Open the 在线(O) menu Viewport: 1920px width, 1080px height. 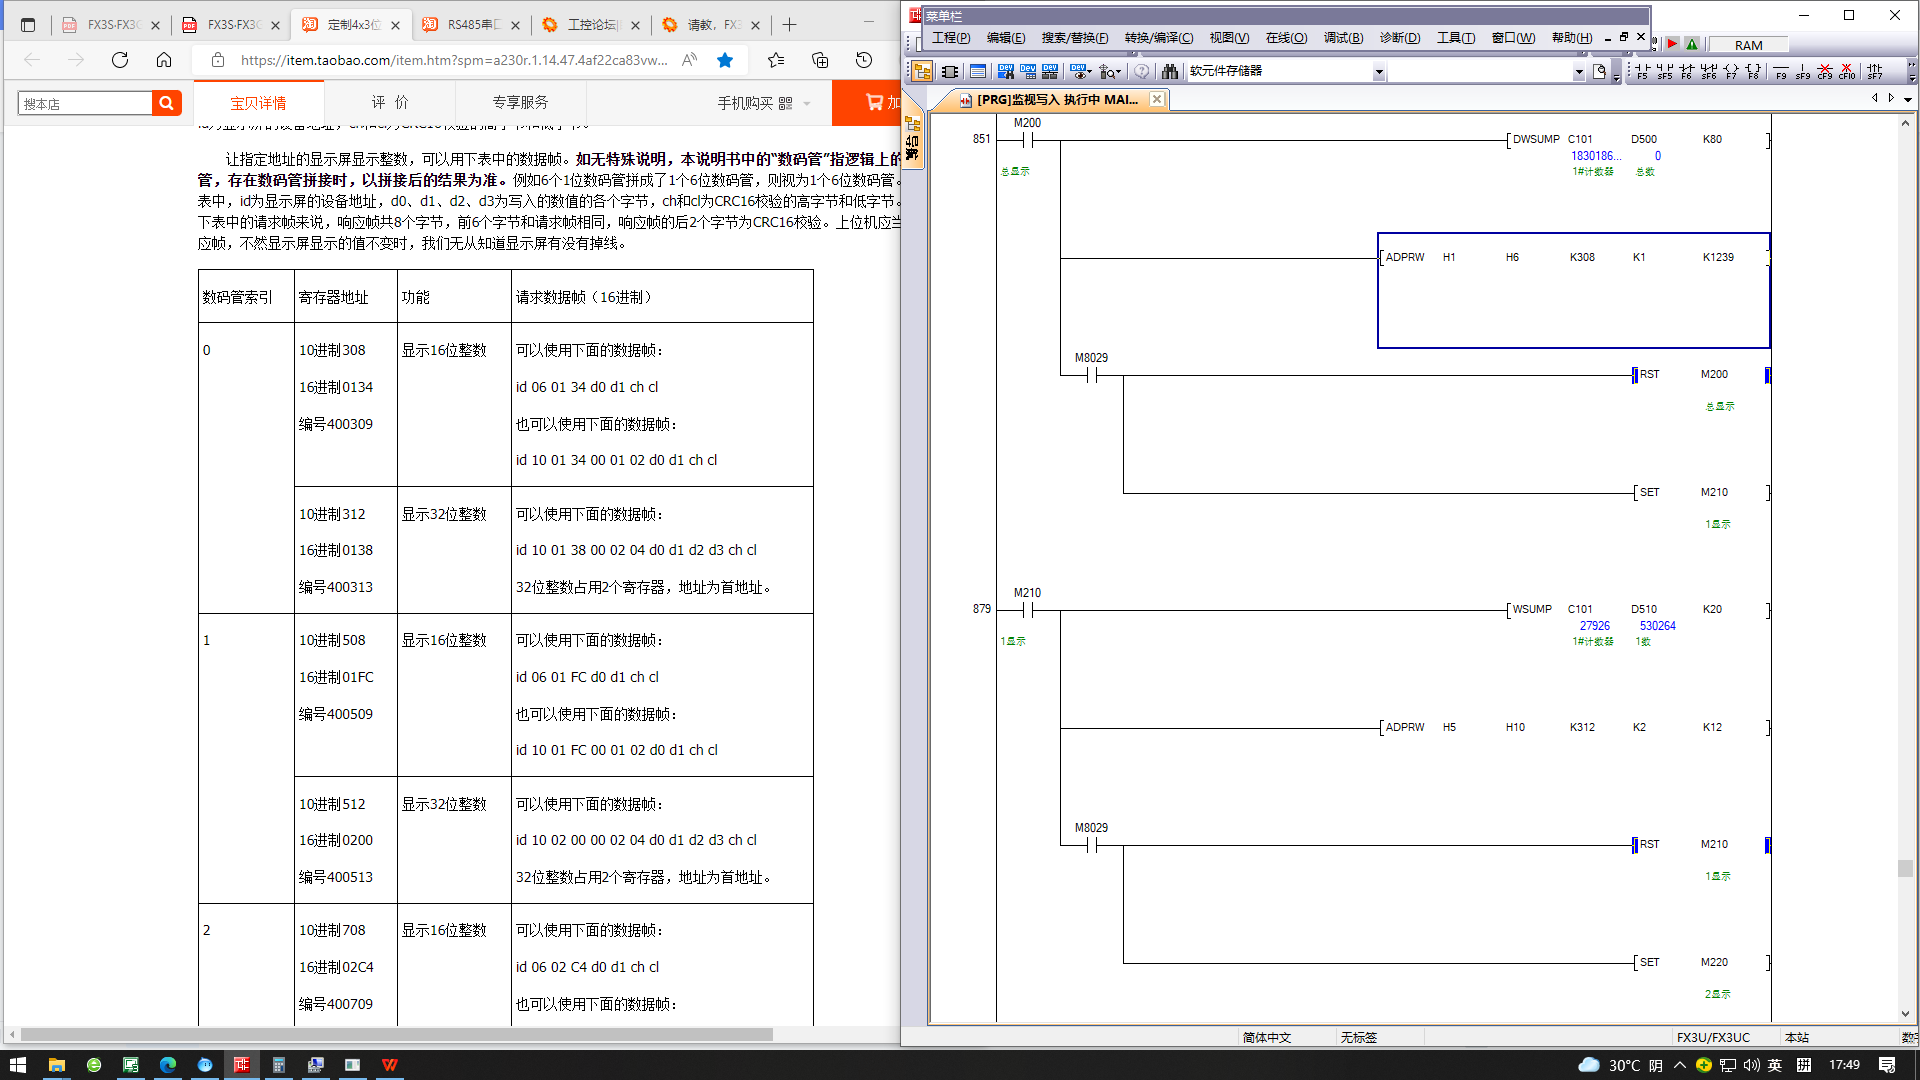click(1286, 38)
